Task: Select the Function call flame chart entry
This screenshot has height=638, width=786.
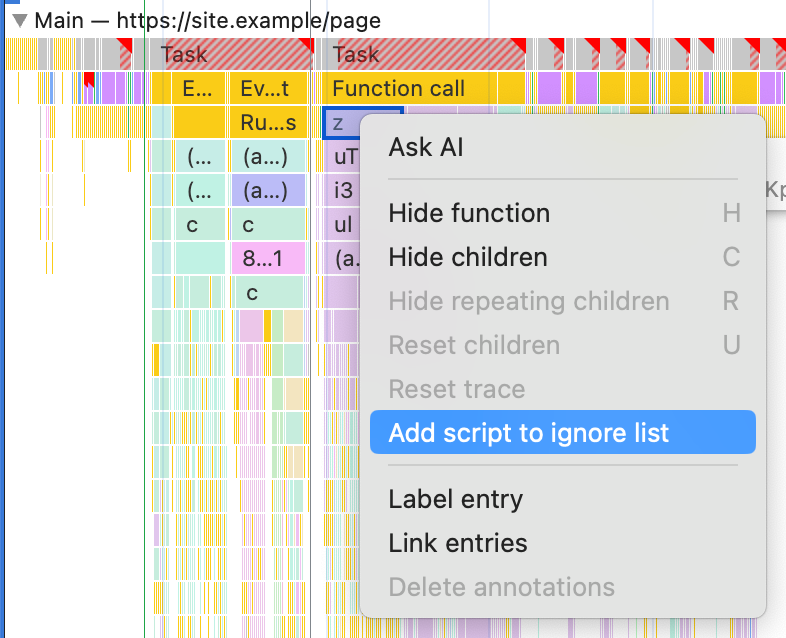Action: pyautogui.click(x=398, y=89)
